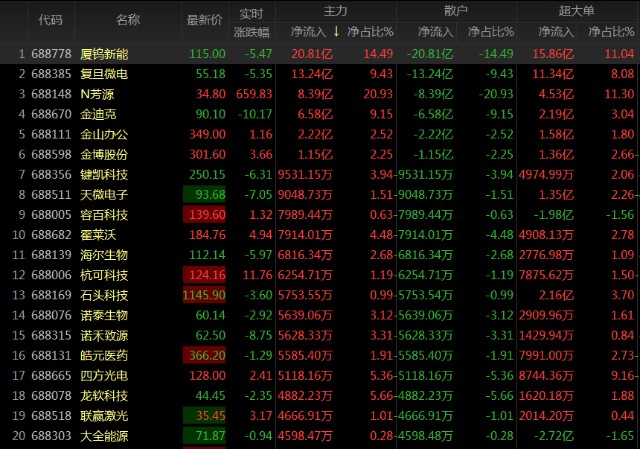Click the 代码 column header

pos(51,20)
